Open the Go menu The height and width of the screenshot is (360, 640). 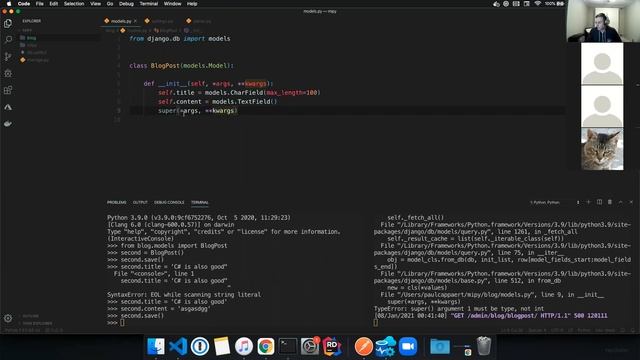point(110,4)
